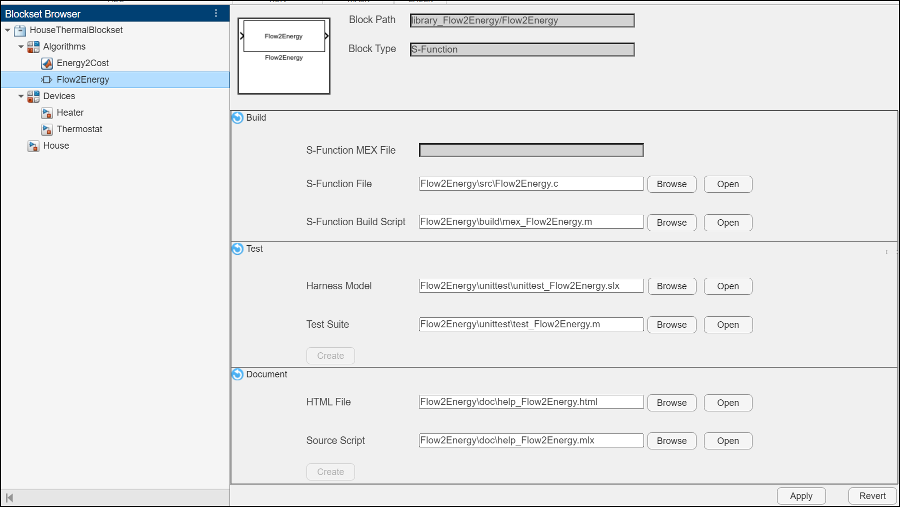Viewport: 900px width, 507px height.
Task: Click the Build section title
Action: (x=256, y=118)
